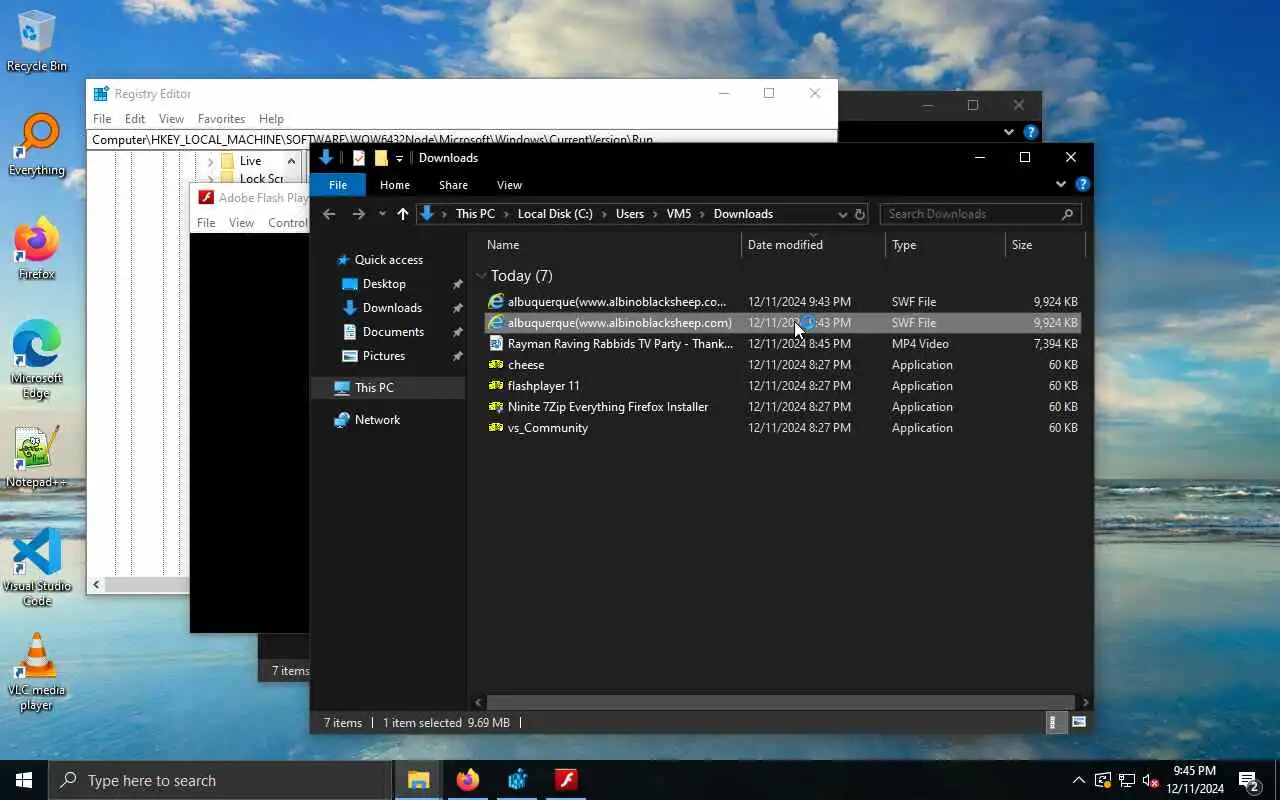Select the flashplayer 11 file
Image resolution: width=1280 pixels, height=800 pixels.
[782, 386]
